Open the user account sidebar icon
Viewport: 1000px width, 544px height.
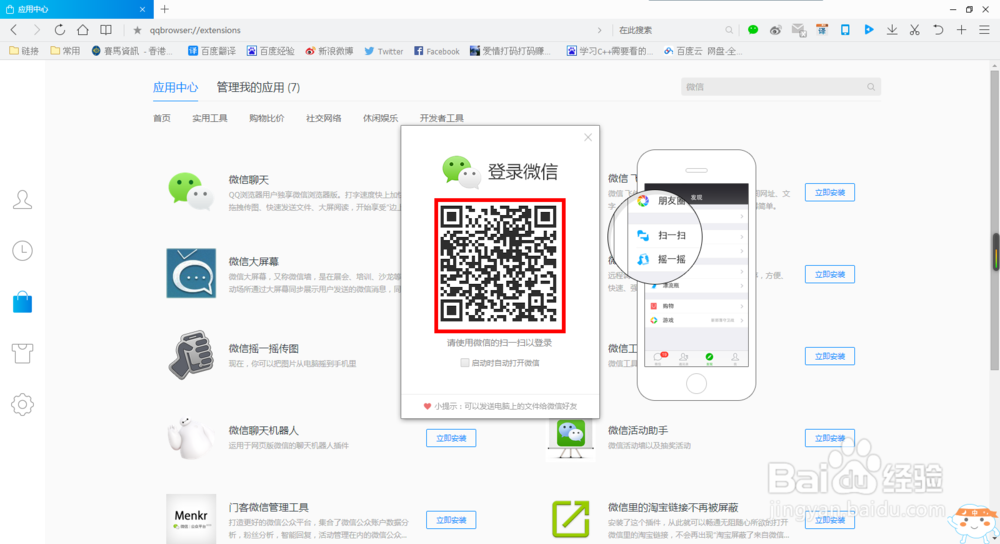click(x=22, y=200)
